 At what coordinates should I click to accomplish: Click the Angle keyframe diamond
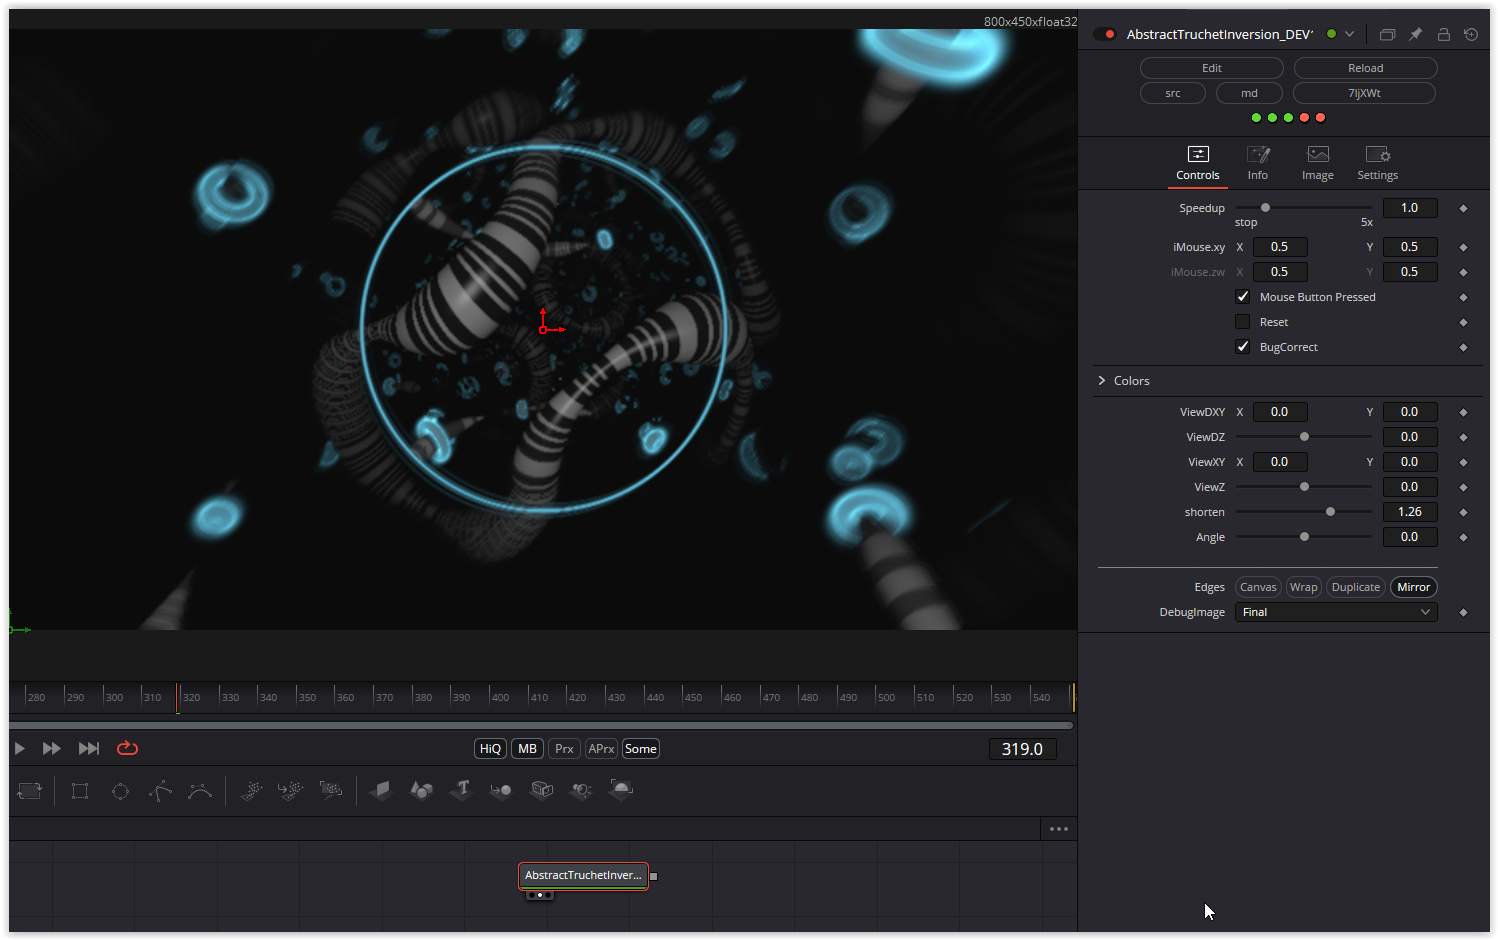pos(1463,537)
